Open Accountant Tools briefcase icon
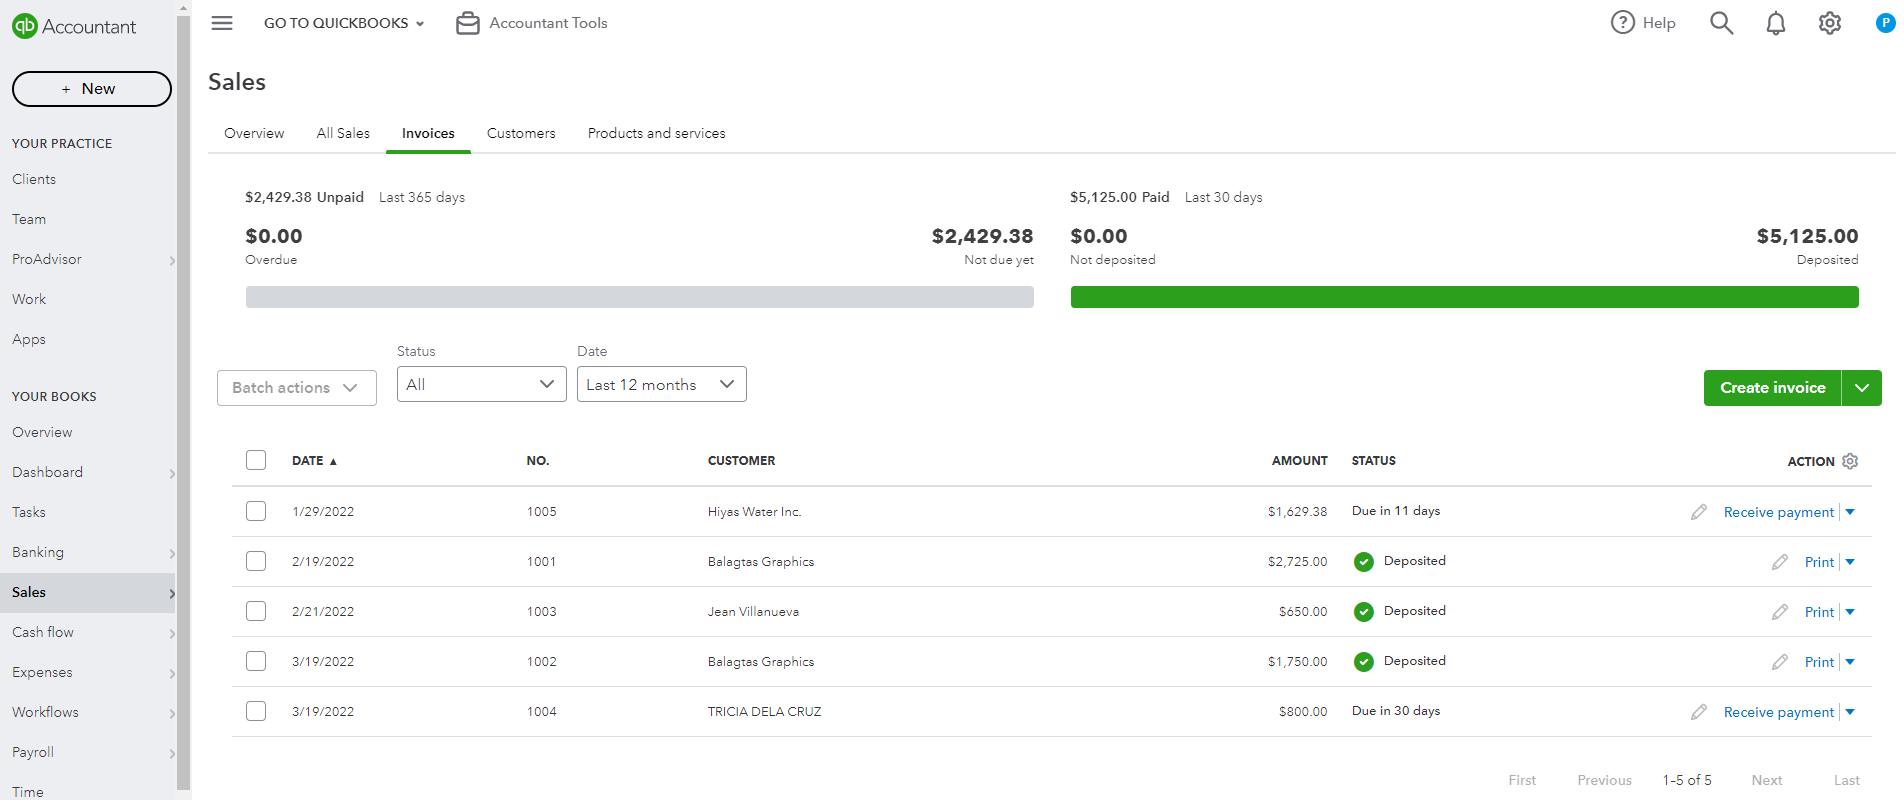Screen dimensions: 1904x800 468,23
